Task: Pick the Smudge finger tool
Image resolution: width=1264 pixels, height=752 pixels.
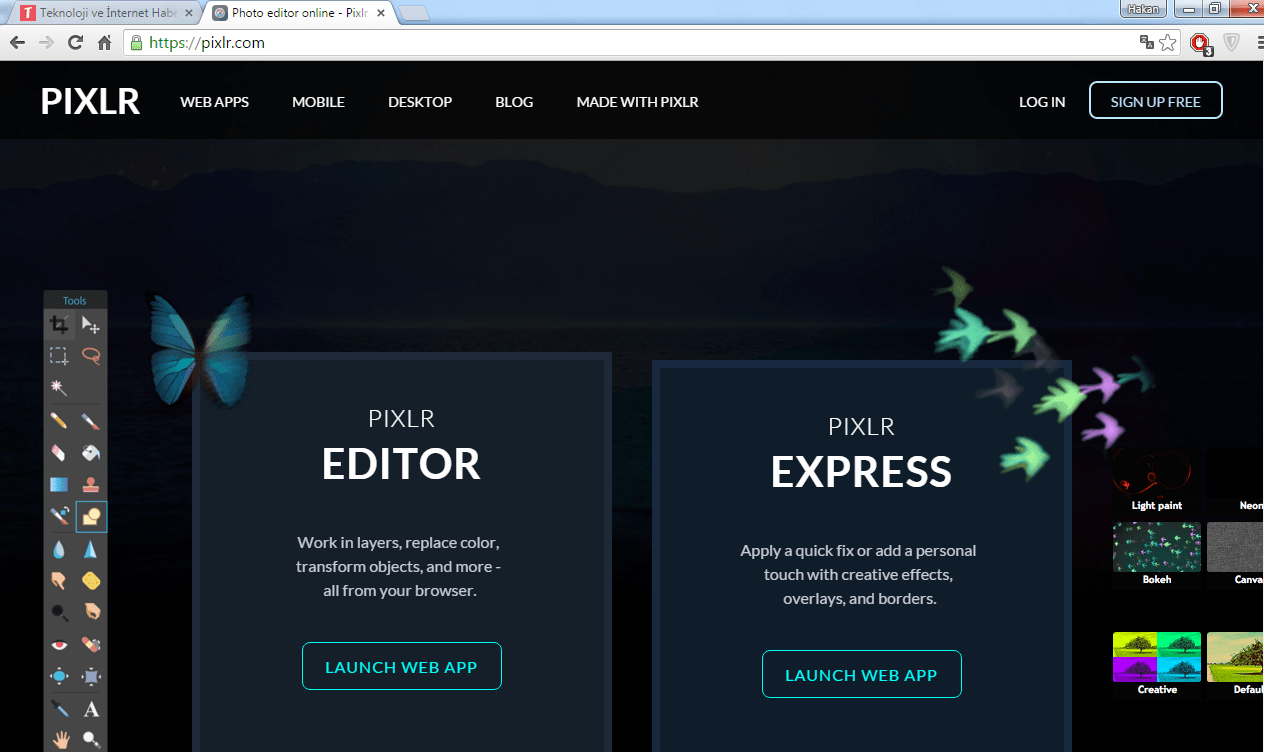Action: click(x=60, y=580)
